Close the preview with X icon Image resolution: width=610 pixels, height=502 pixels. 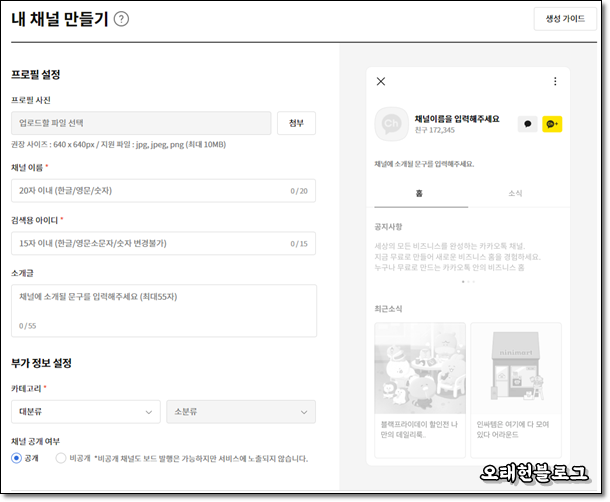(381, 81)
